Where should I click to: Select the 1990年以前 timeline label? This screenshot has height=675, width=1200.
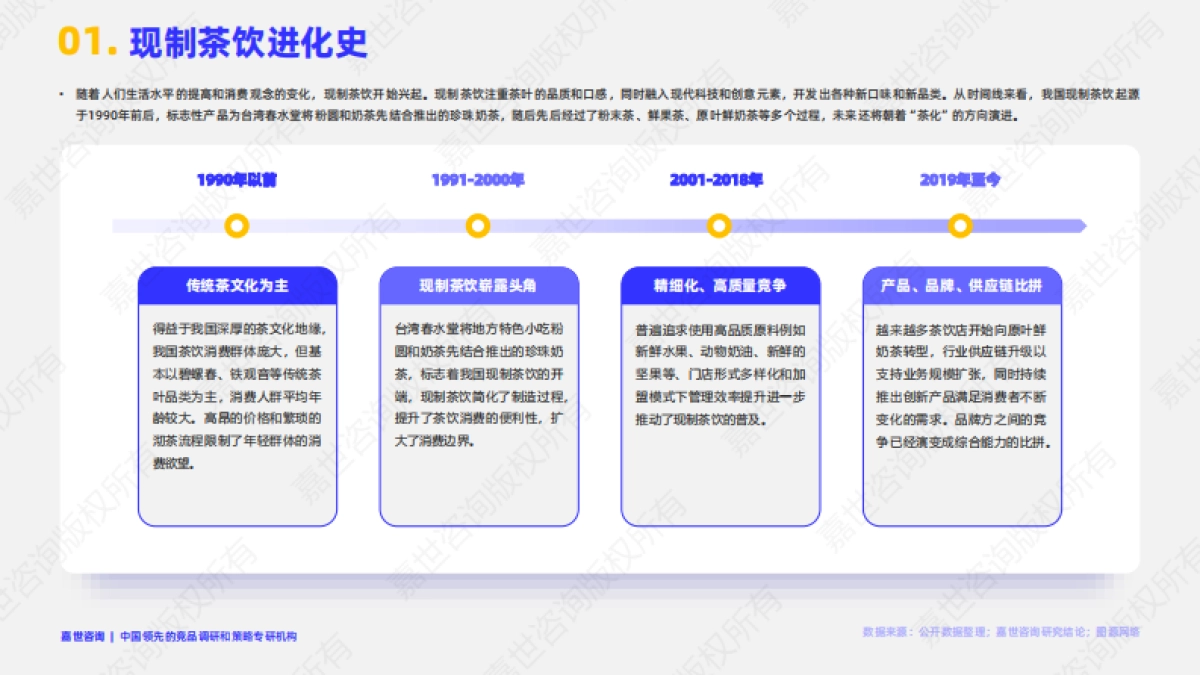(236, 181)
